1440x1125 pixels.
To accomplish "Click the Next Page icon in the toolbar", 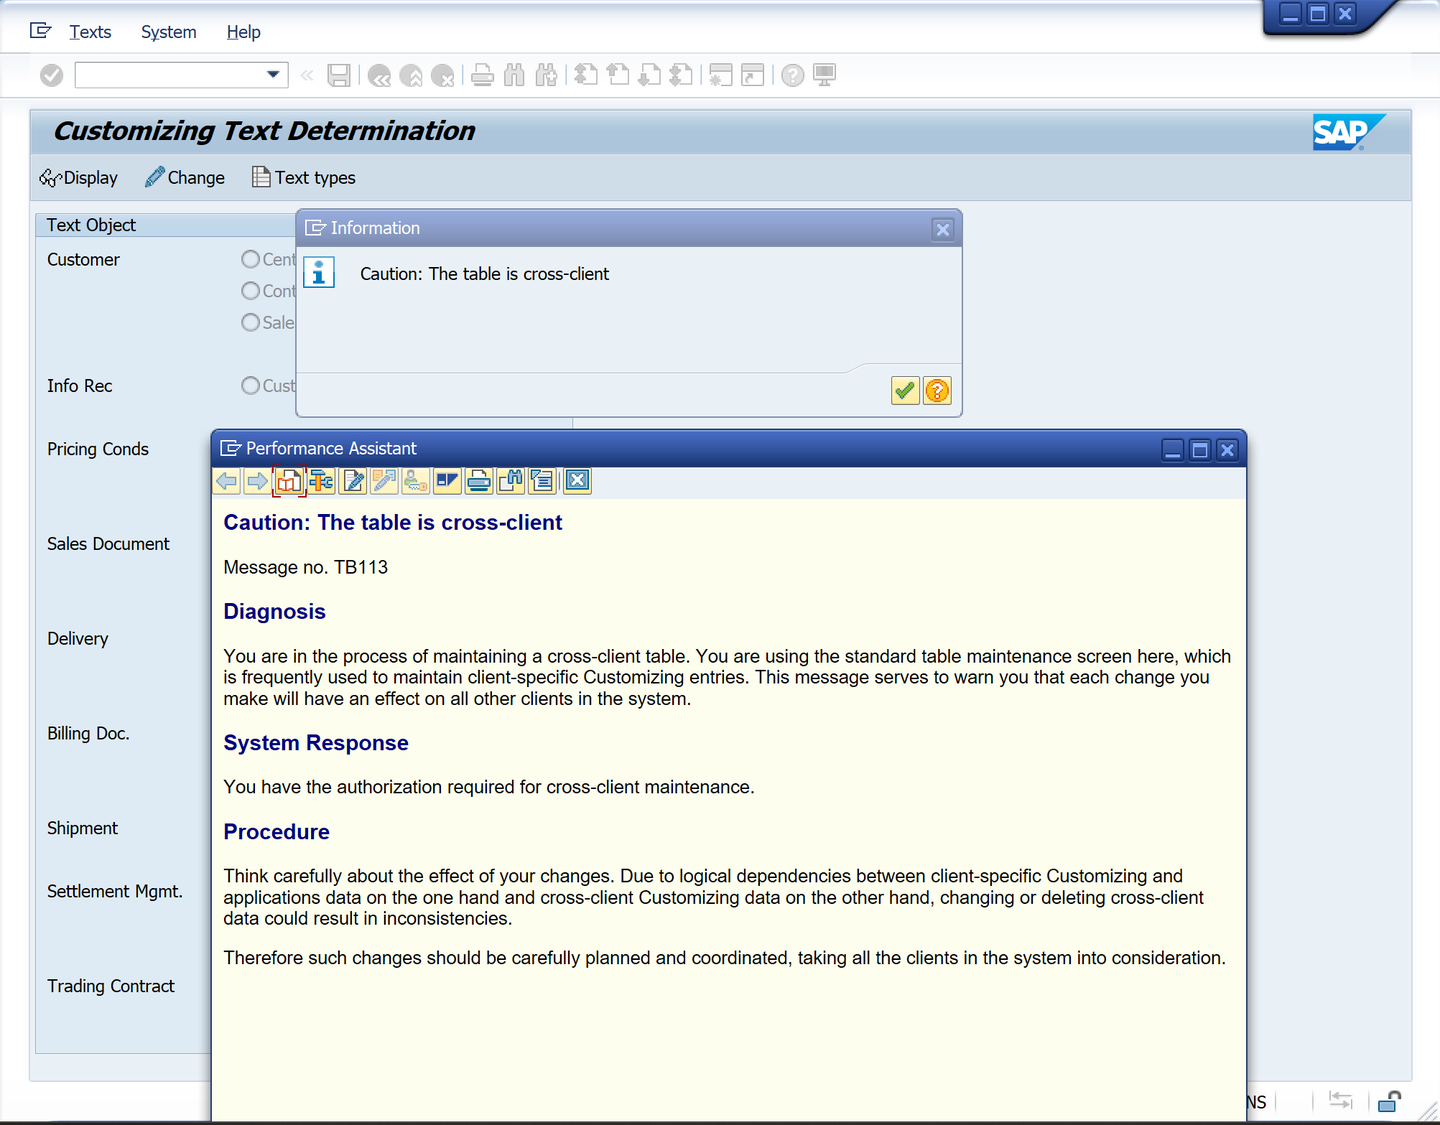I will [x=650, y=75].
